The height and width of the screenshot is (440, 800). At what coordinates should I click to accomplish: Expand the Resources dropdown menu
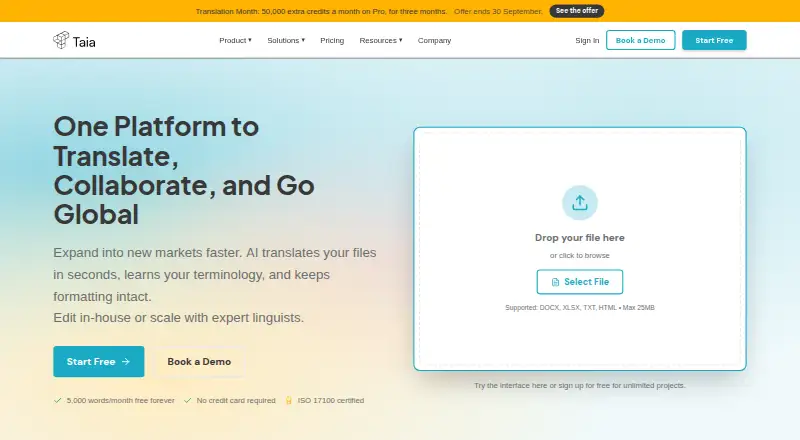[x=381, y=40]
